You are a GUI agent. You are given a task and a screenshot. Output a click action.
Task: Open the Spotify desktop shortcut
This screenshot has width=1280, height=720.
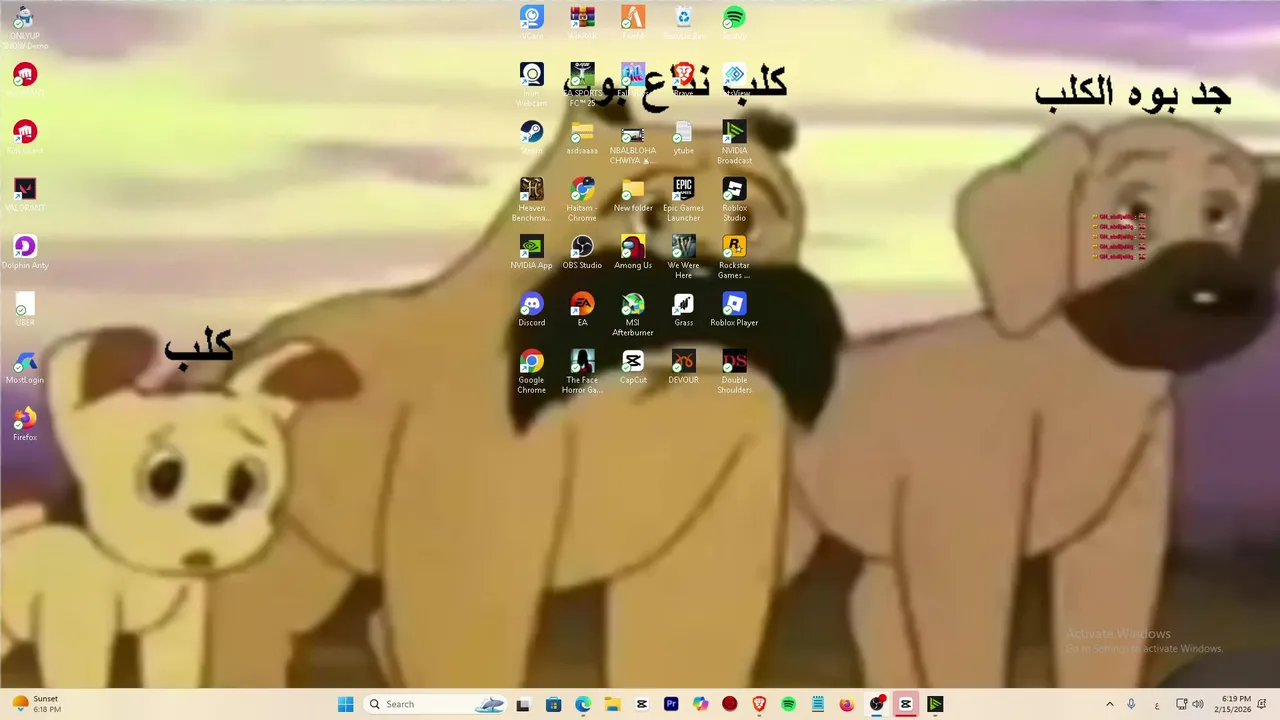(x=734, y=22)
